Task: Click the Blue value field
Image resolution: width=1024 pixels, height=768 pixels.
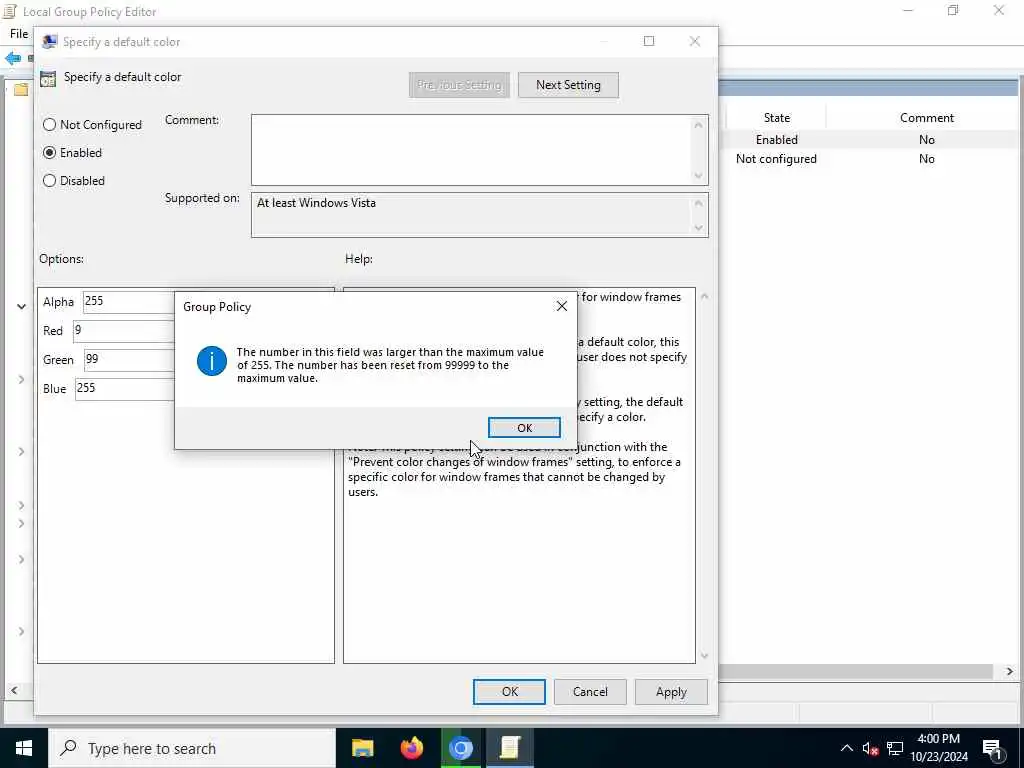Action: [125, 389]
